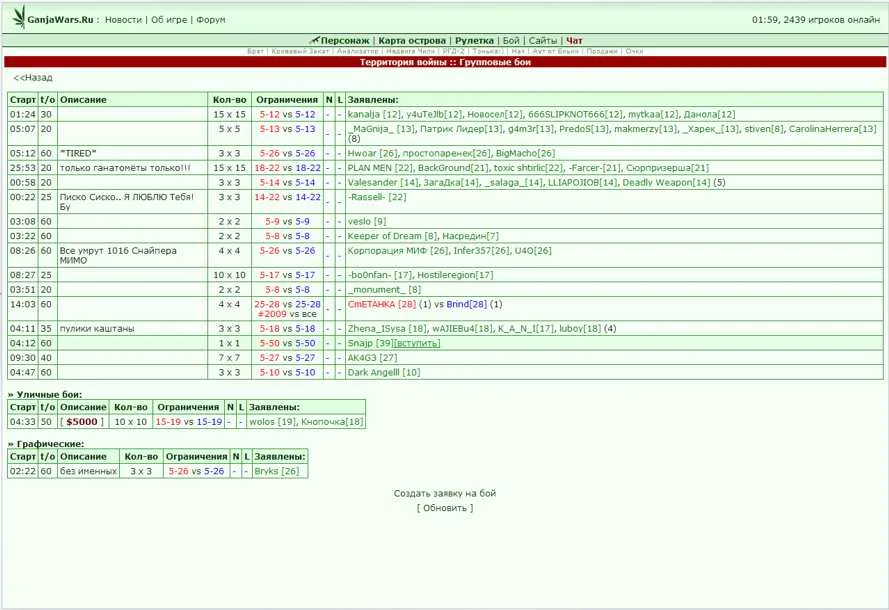Open the Сайты menu item
Image resolution: width=889 pixels, height=610 pixels.
[543, 41]
